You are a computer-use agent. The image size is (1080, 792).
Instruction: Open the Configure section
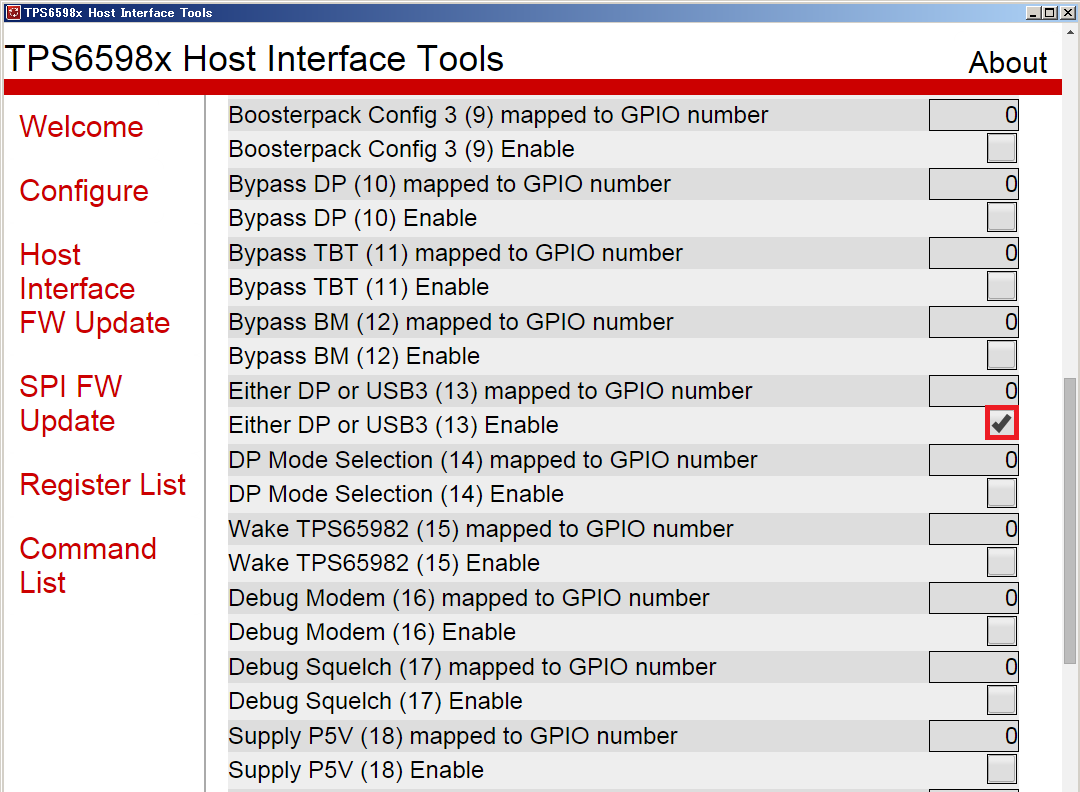(x=84, y=191)
